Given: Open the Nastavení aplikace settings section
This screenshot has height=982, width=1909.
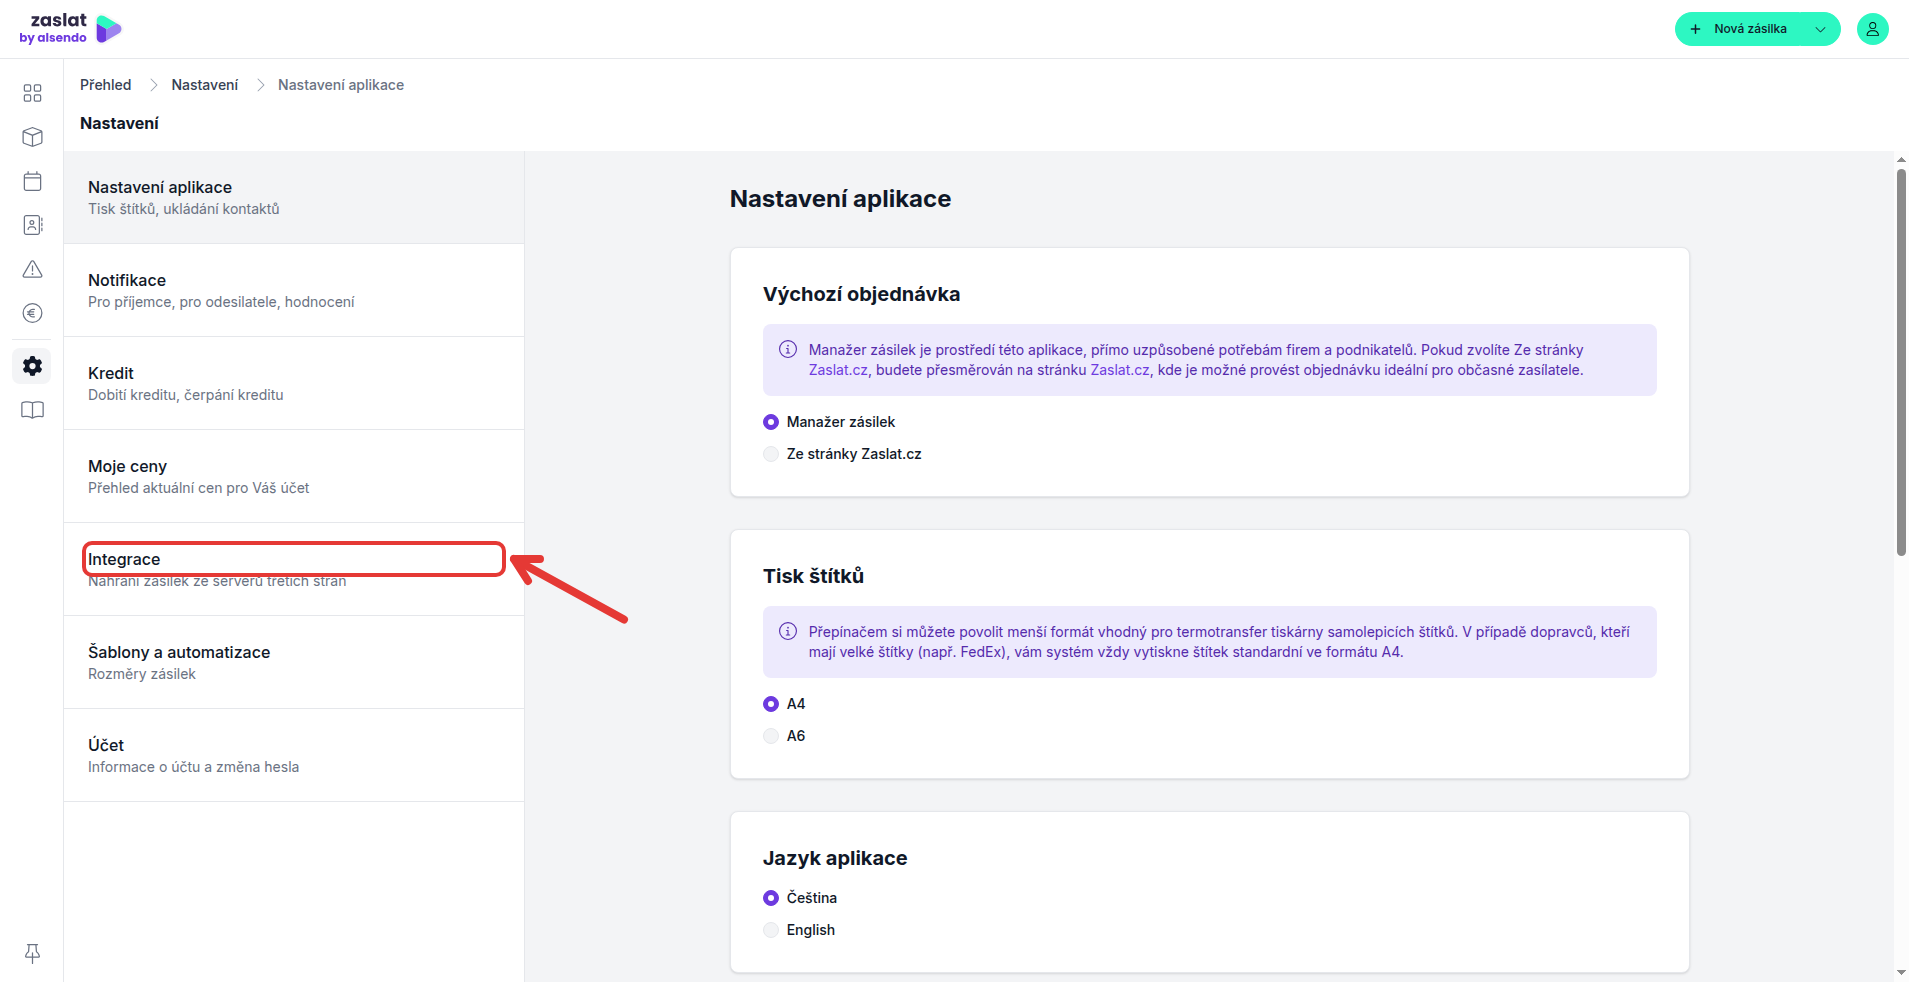Looking at the screenshot, I should 294,197.
